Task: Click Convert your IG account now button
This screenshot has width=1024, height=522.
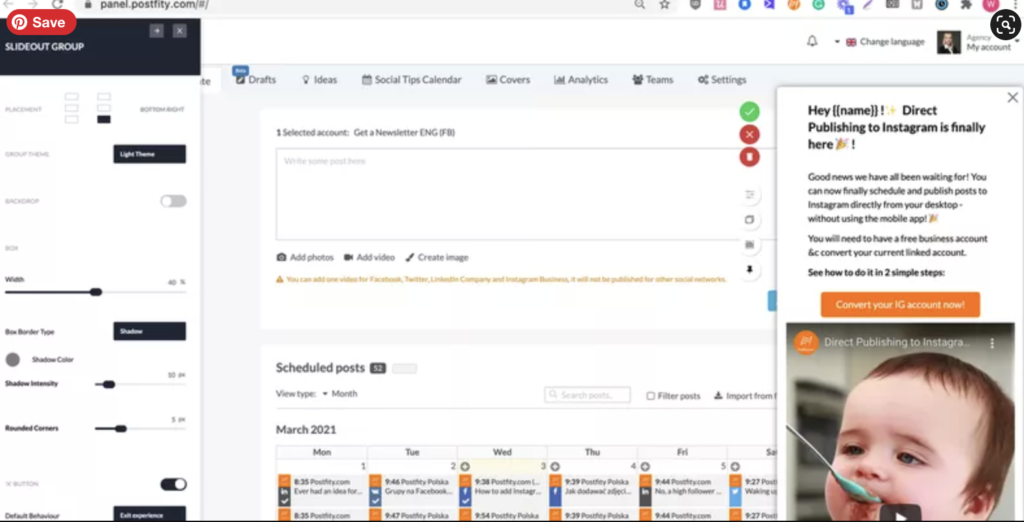Action: (900, 305)
